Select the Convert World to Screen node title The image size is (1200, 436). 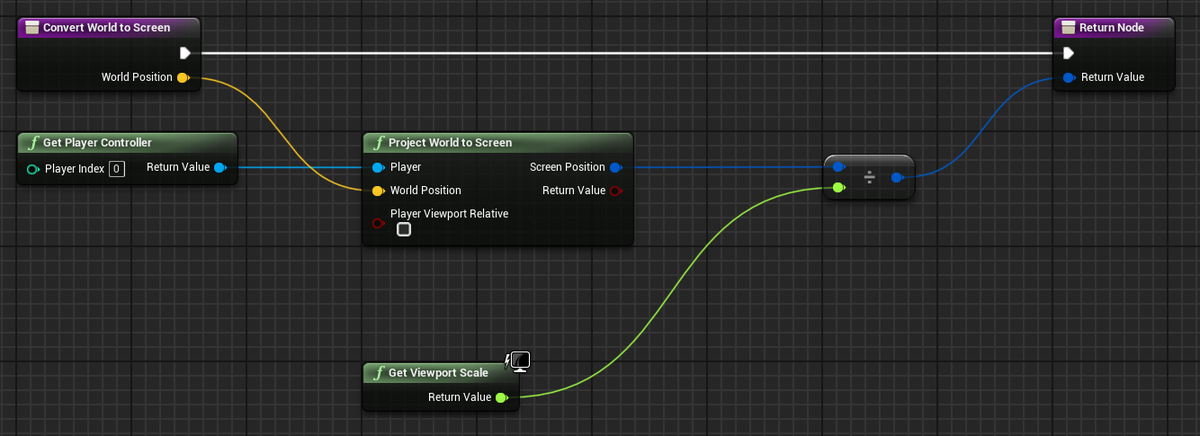pyautogui.click(x=106, y=27)
